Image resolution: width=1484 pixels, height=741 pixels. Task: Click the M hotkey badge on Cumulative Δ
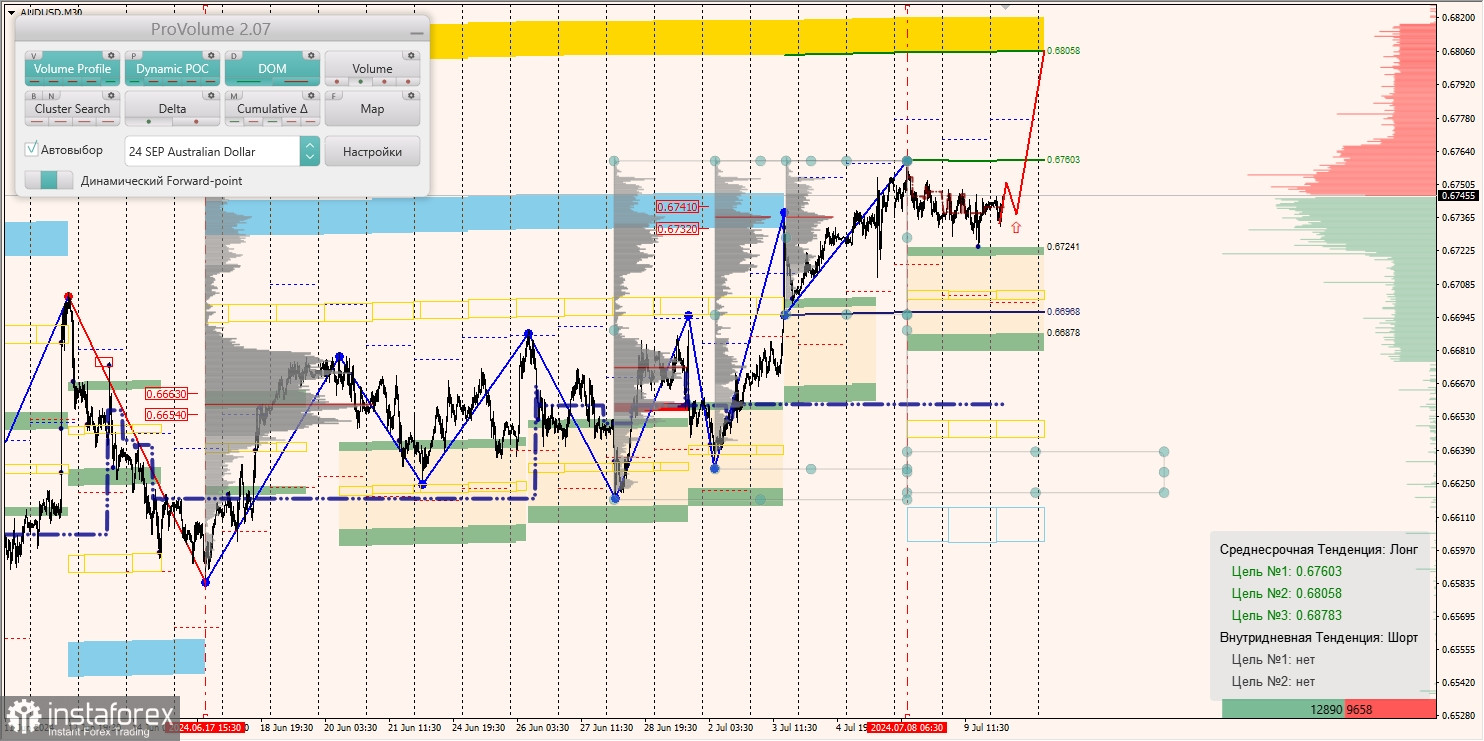(234, 96)
